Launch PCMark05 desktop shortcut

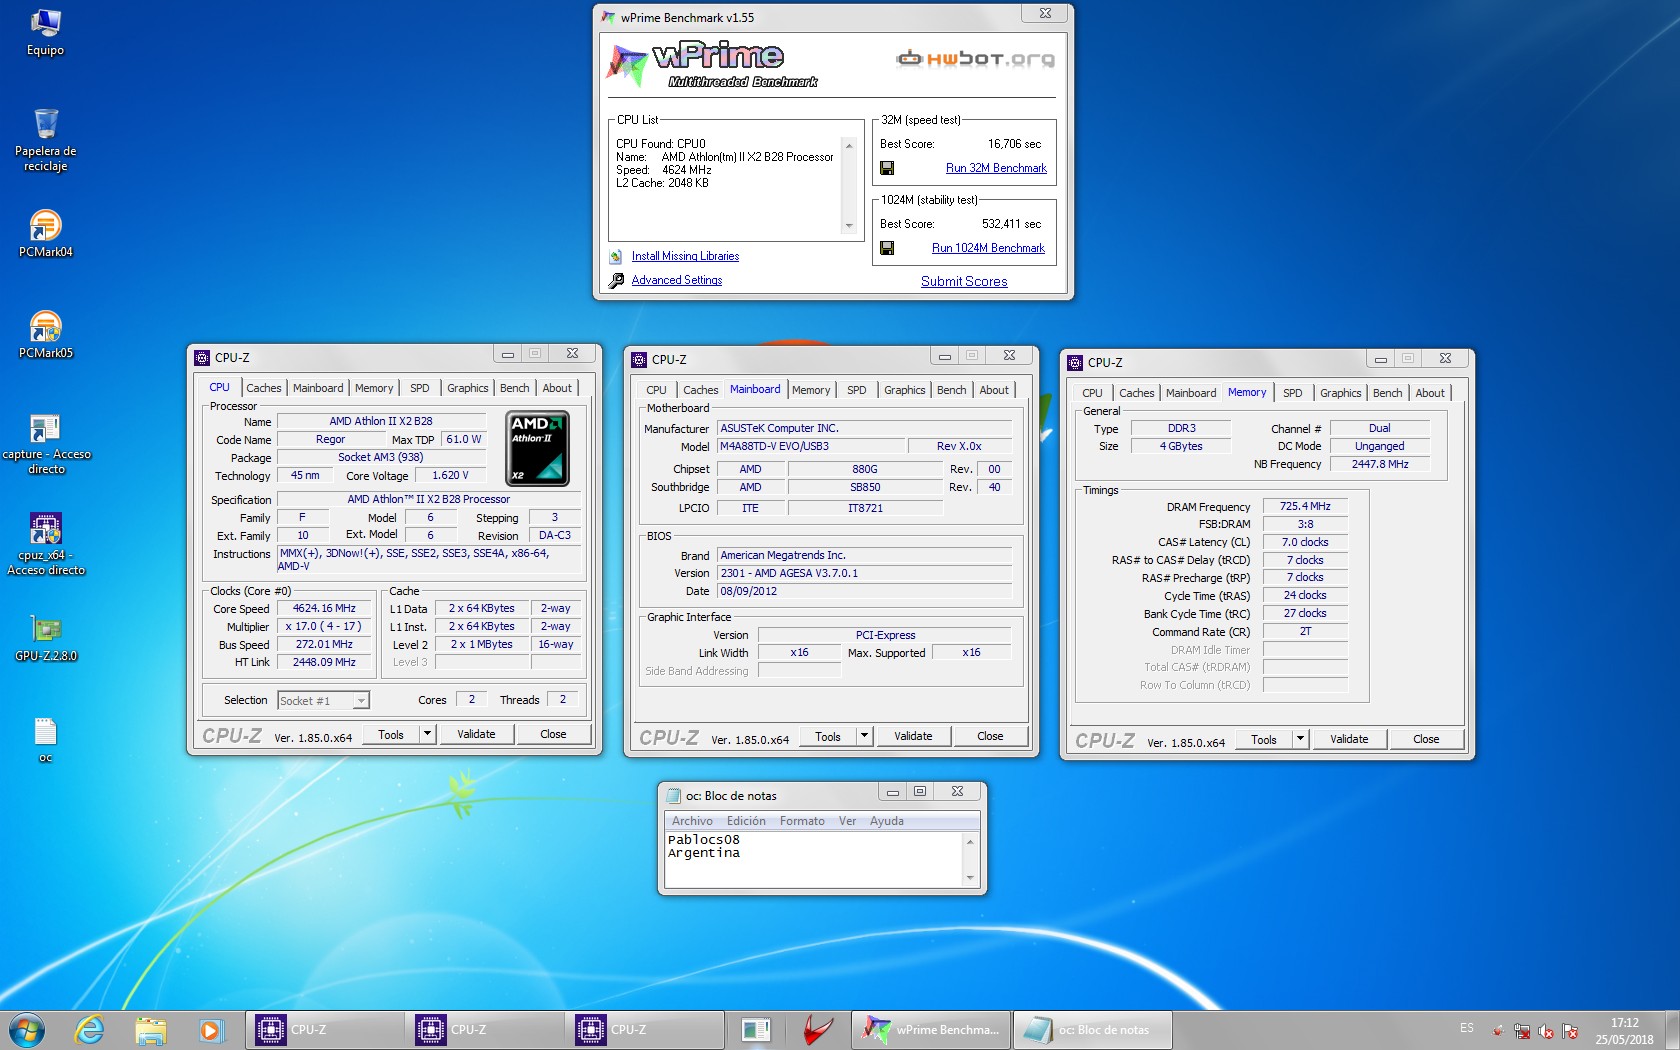tap(45, 334)
